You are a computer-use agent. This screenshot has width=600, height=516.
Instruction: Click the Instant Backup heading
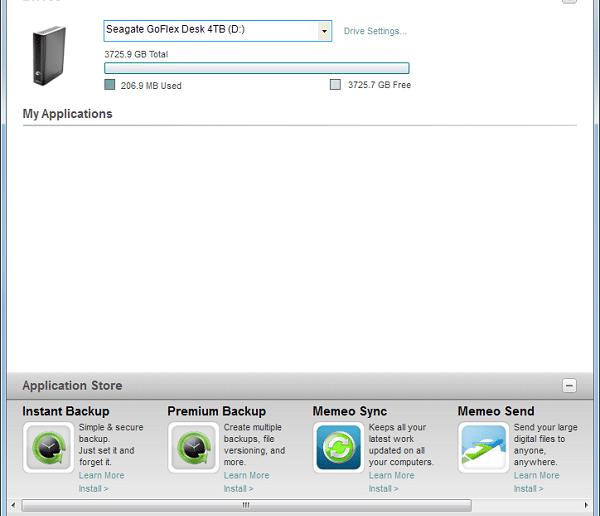coord(66,411)
